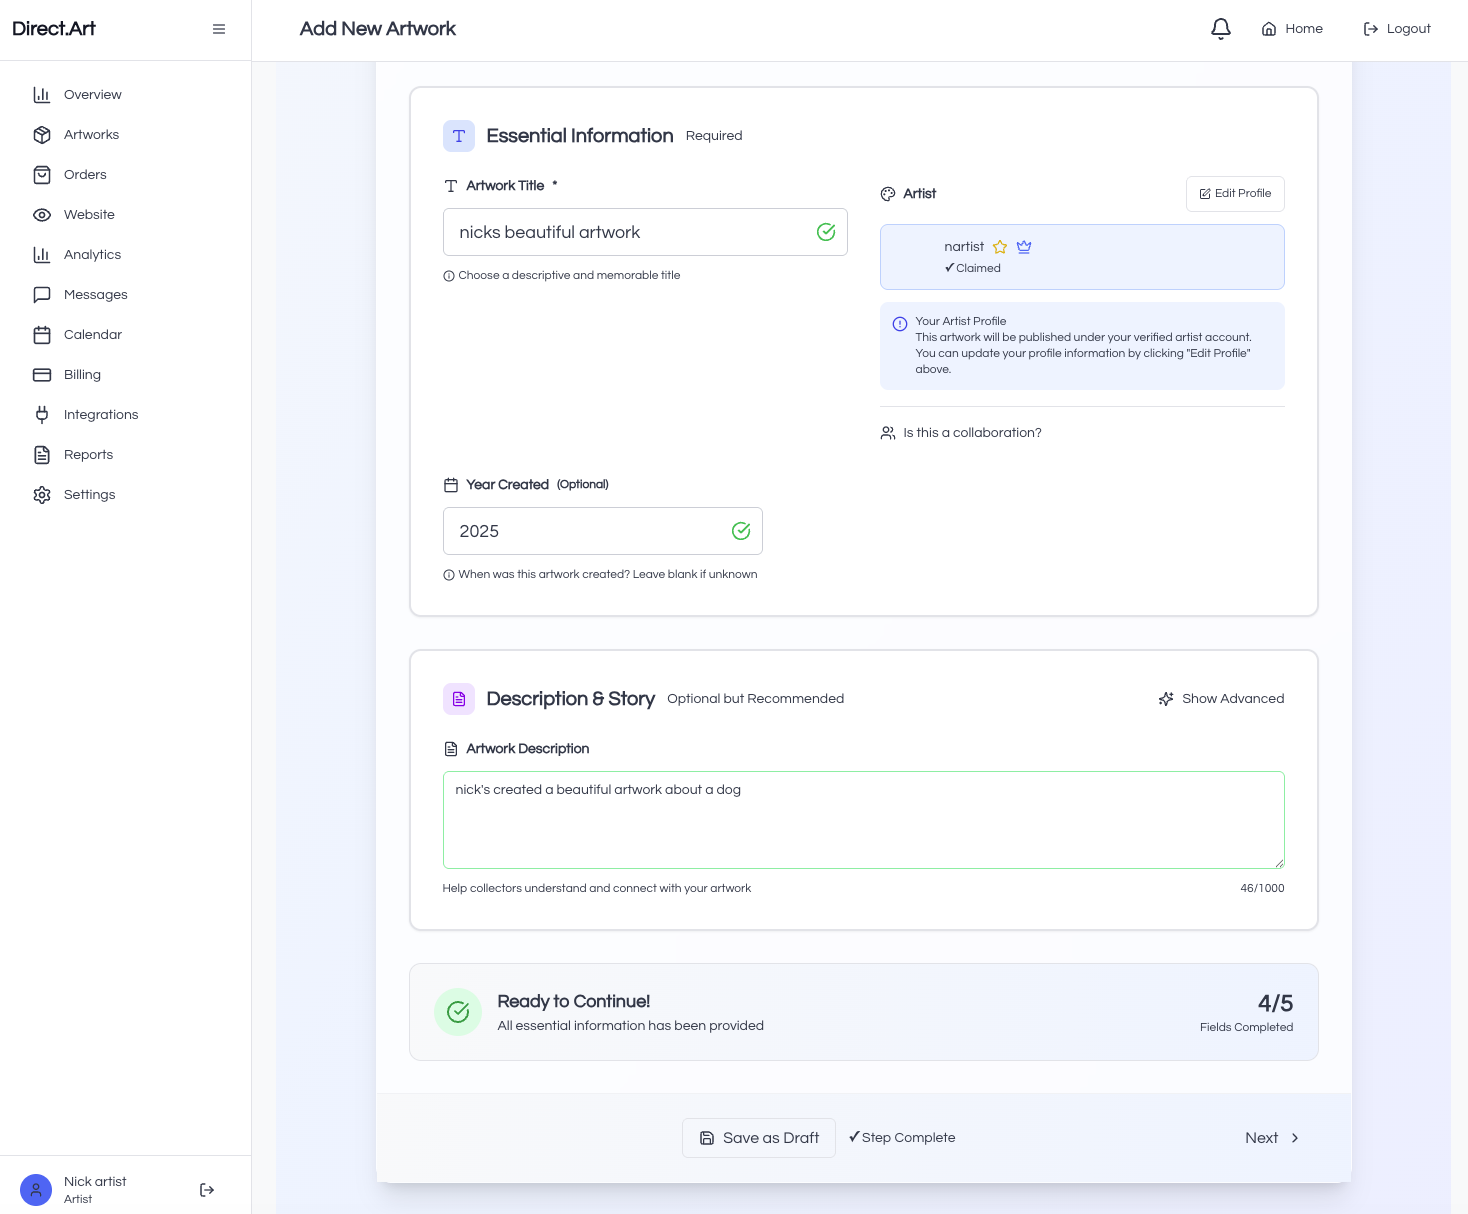Select the Calendar icon
The height and width of the screenshot is (1214, 1468).
pyautogui.click(x=42, y=334)
